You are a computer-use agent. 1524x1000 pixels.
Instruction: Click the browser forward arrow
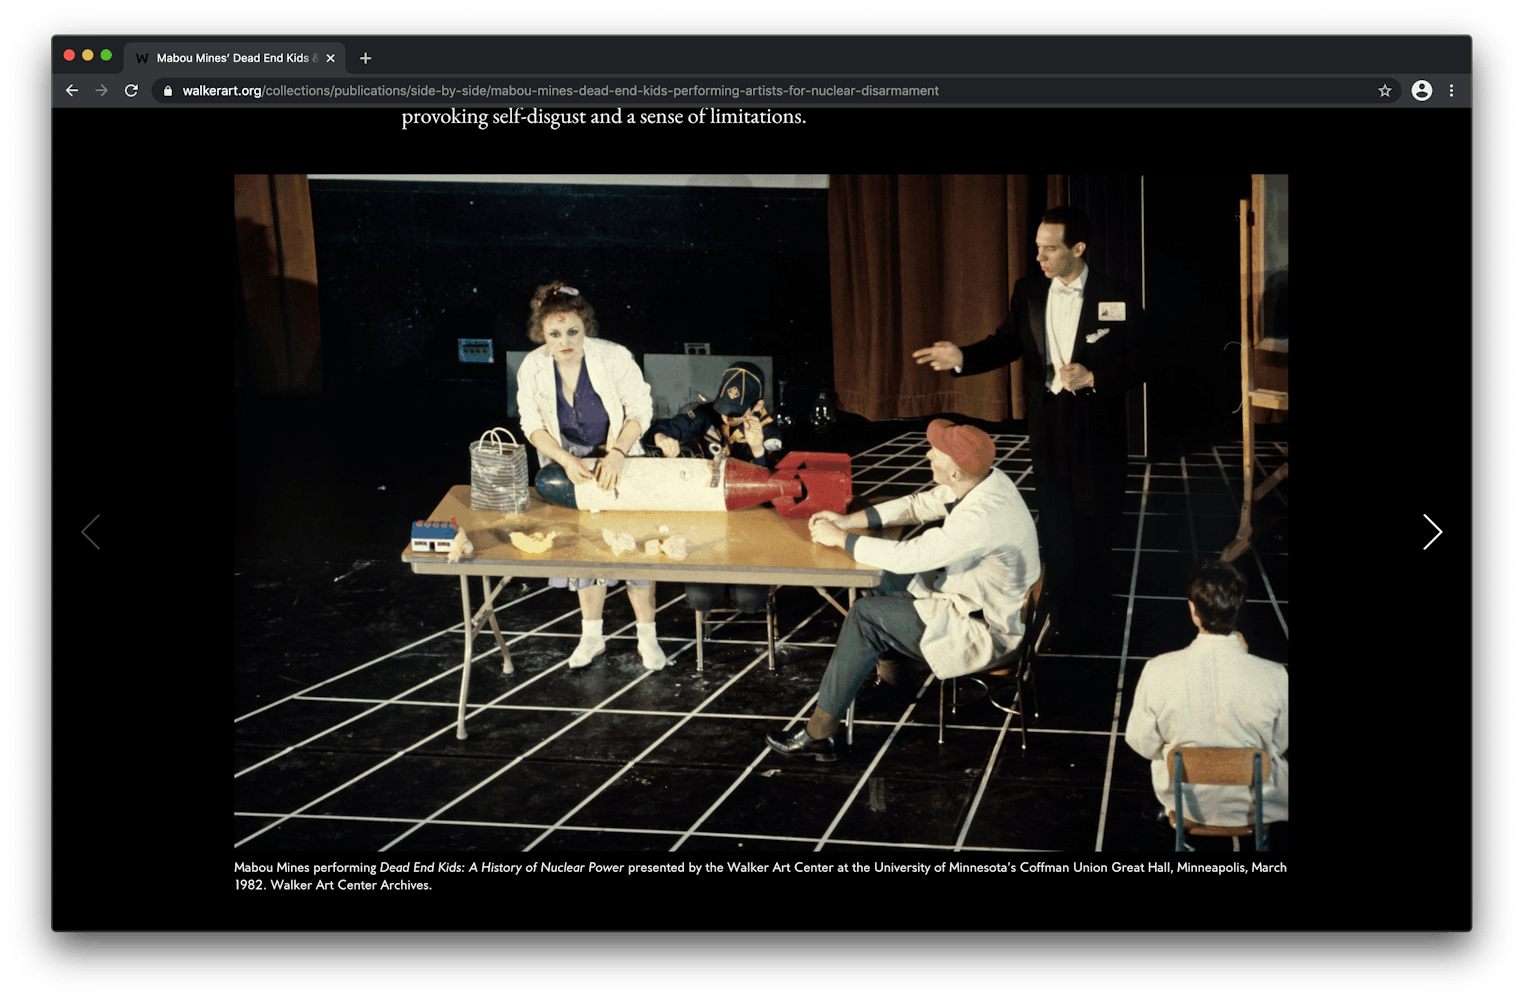point(101,91)
